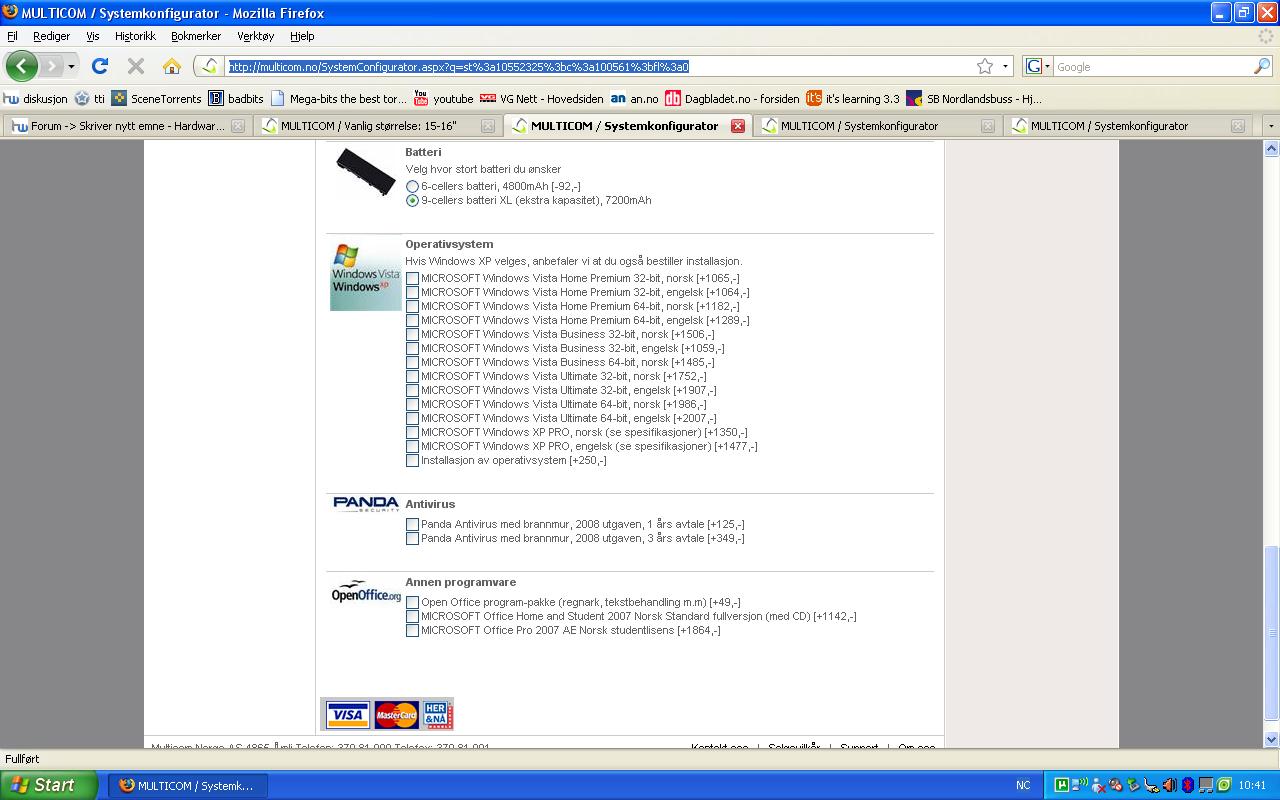Open Dagbladet.no - forsiden bookmark

732,98
